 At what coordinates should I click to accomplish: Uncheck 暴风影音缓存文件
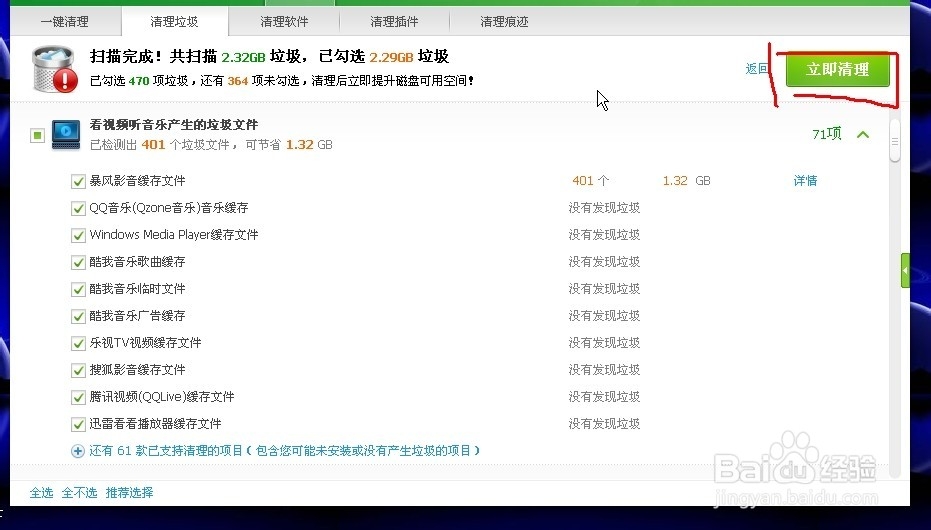(x=78, y=181)
